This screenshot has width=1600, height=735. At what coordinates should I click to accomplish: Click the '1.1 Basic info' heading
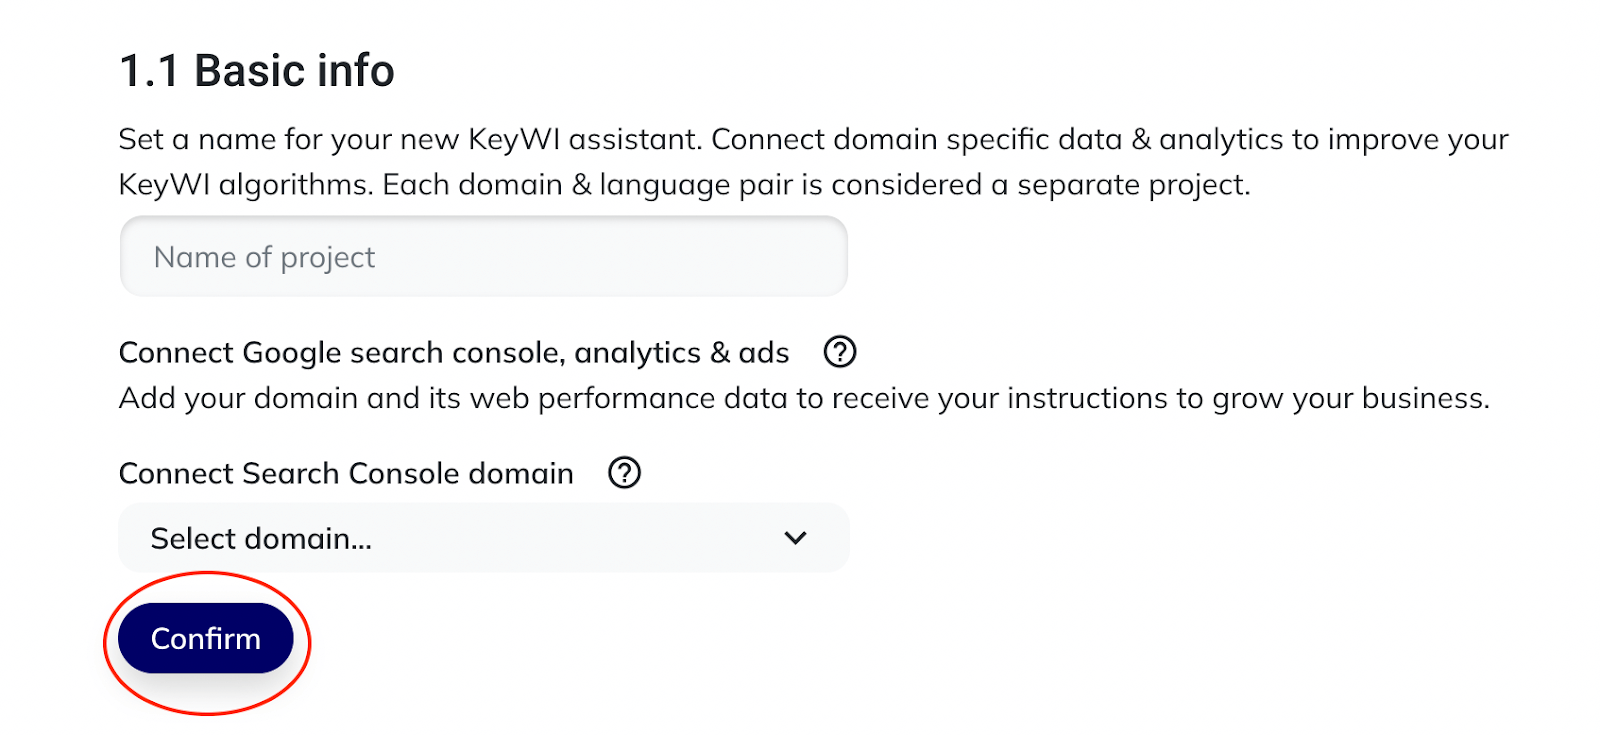pyautogui.click(x=256, y=71)
